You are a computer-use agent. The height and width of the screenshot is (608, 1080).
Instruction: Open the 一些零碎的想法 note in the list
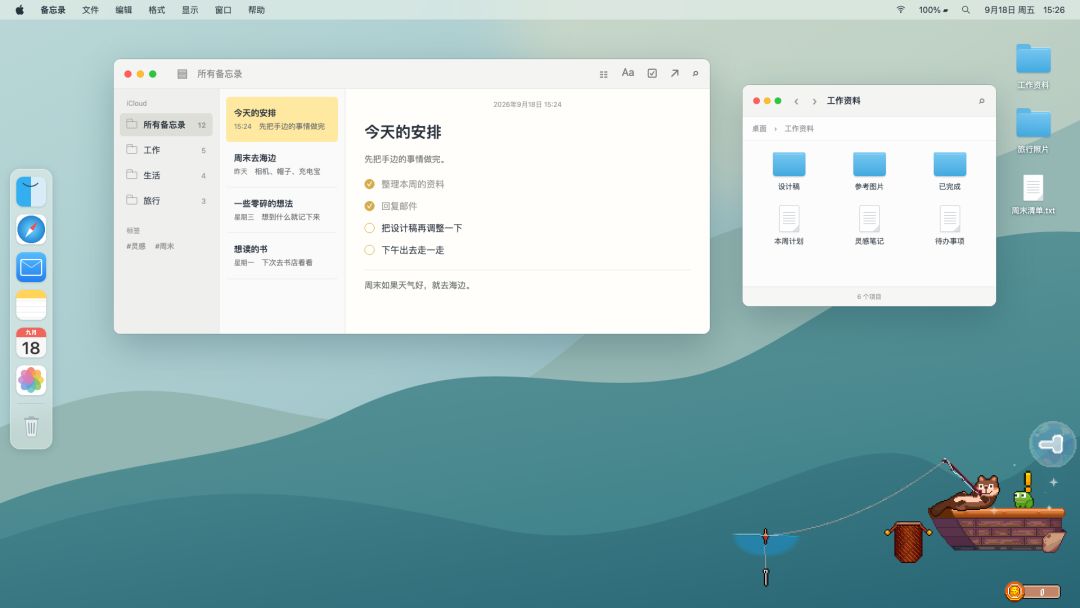point(282,210)
